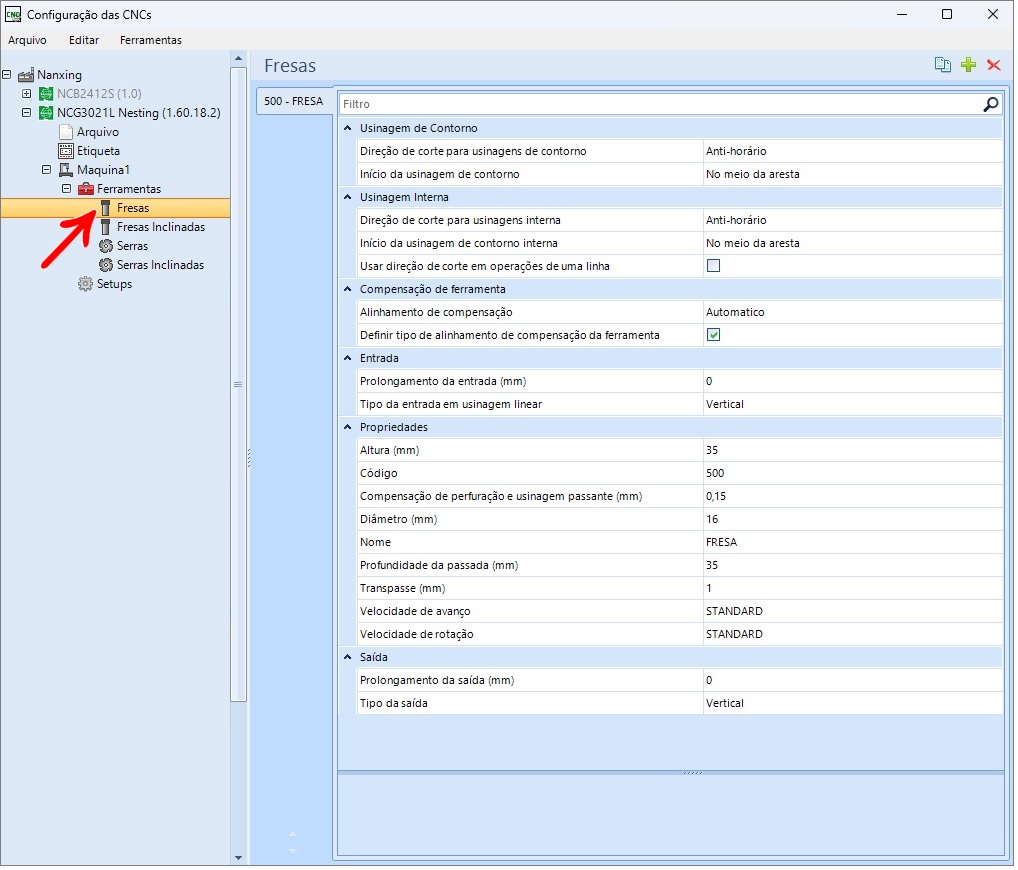Screen dimensions: 1018x870
Task: Select the 500 - FRESA tab
Action: pyautogui.click(x=295, y=102)
